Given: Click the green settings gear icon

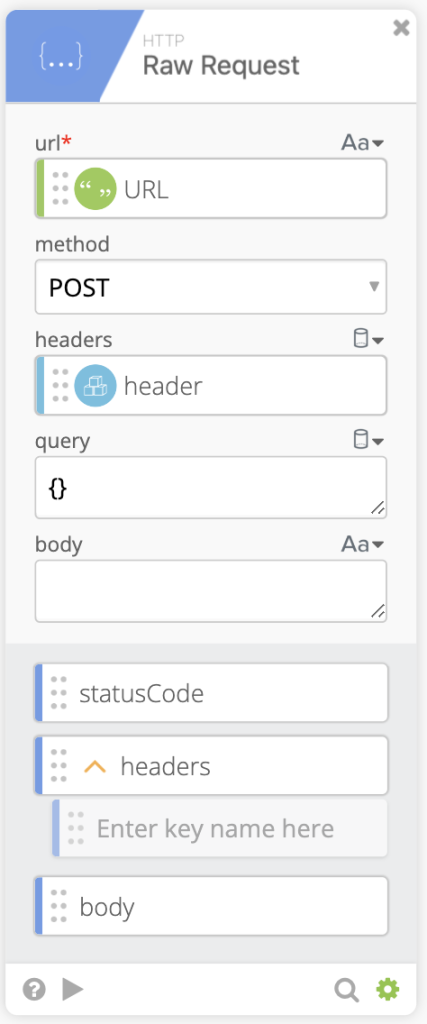Looking at the screenshot, I should [388, 989].
